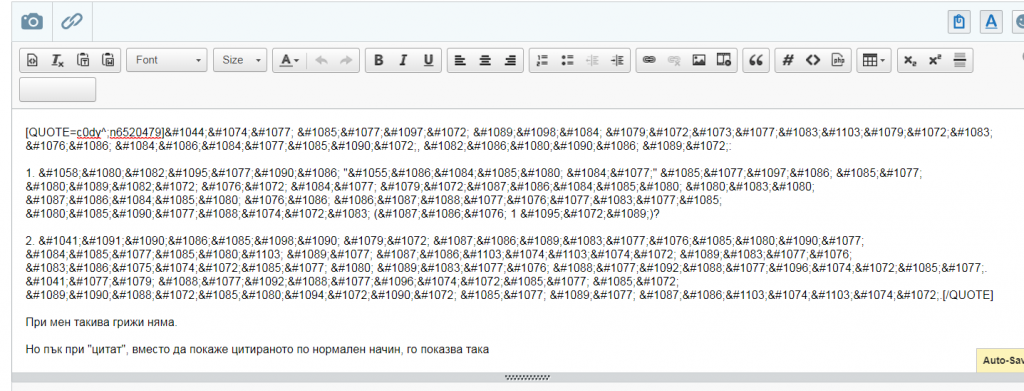Click the blank button below toolbar
Screen dimensions: 1024x391
57,89
